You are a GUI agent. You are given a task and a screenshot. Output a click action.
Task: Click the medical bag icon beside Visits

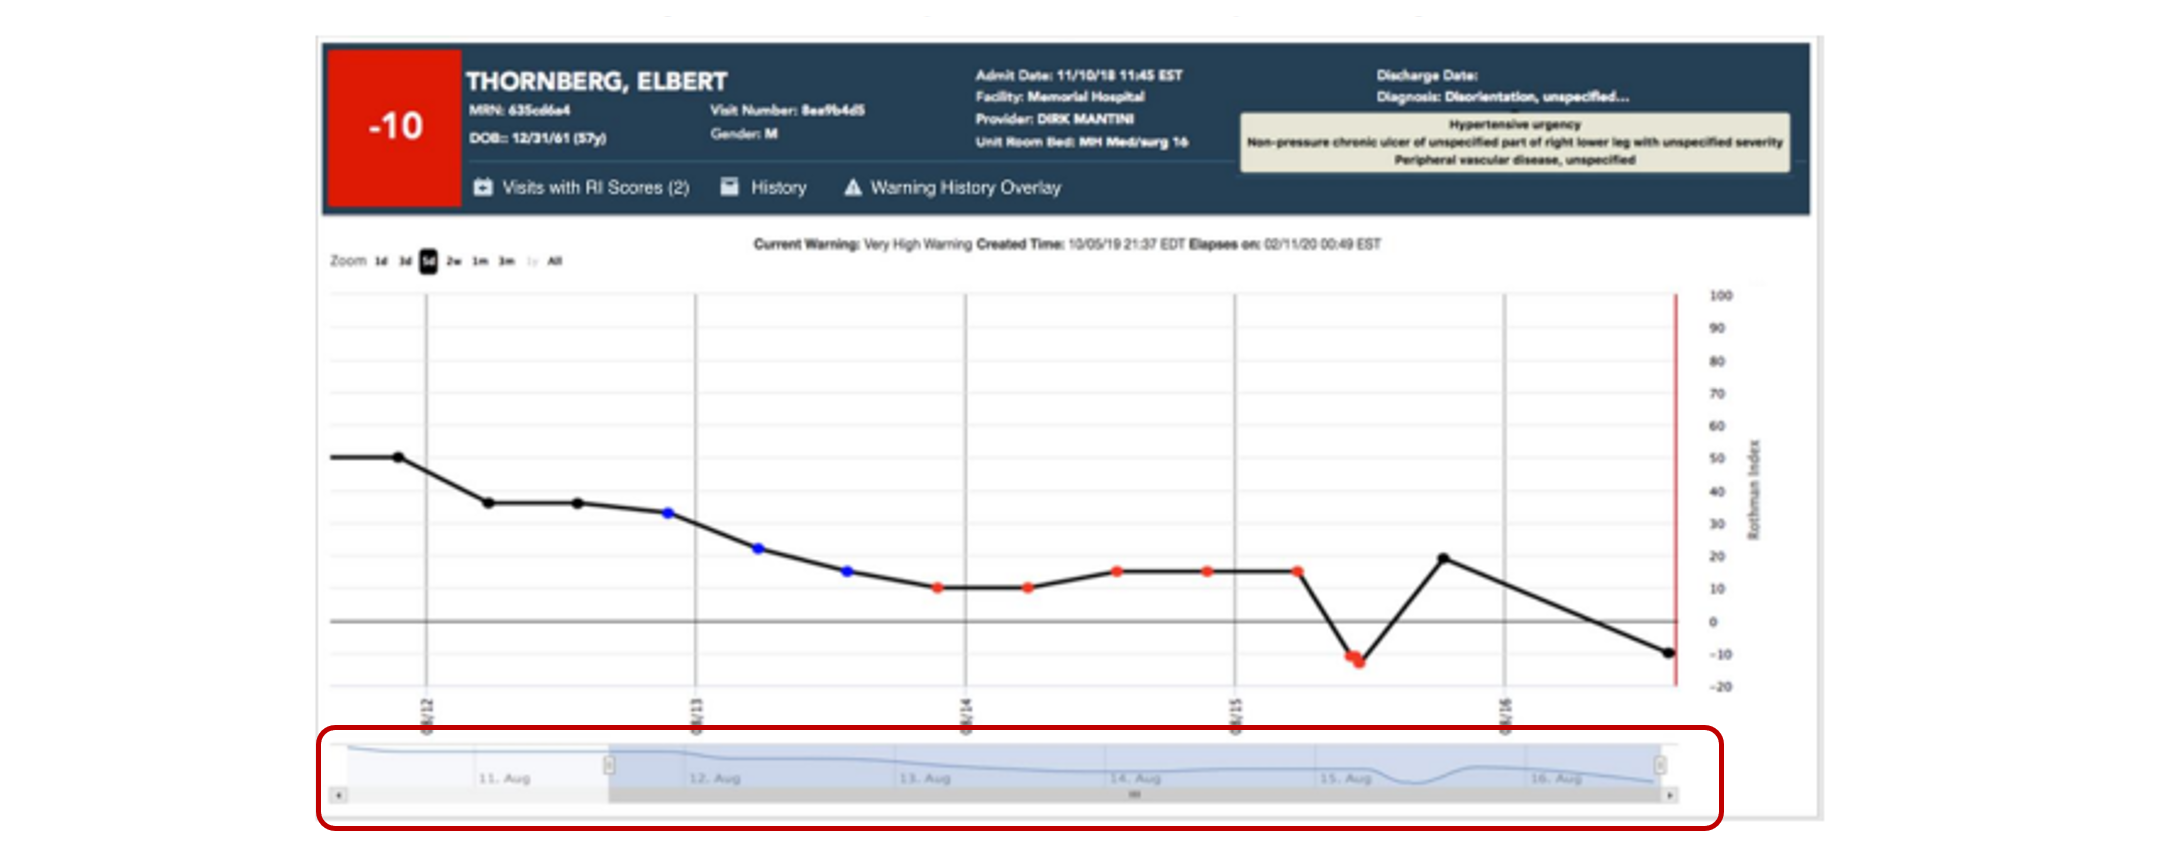pos(483,187)
